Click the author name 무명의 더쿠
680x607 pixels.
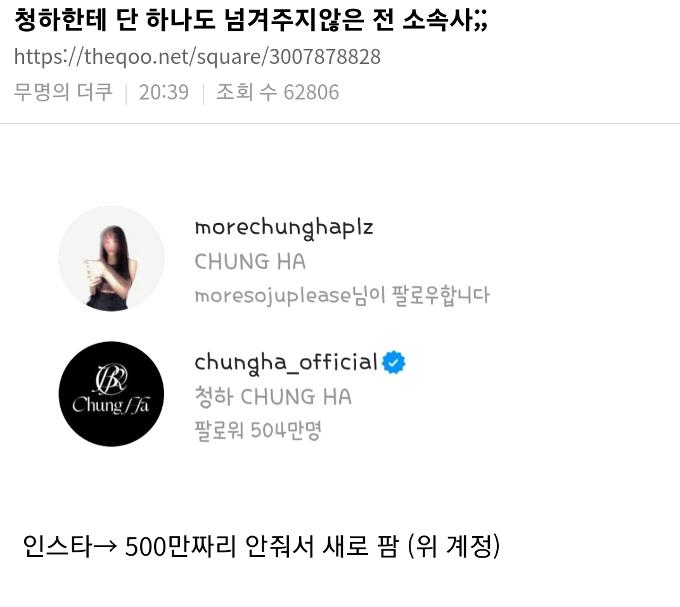pyautogui.click(x=63, y=92)
